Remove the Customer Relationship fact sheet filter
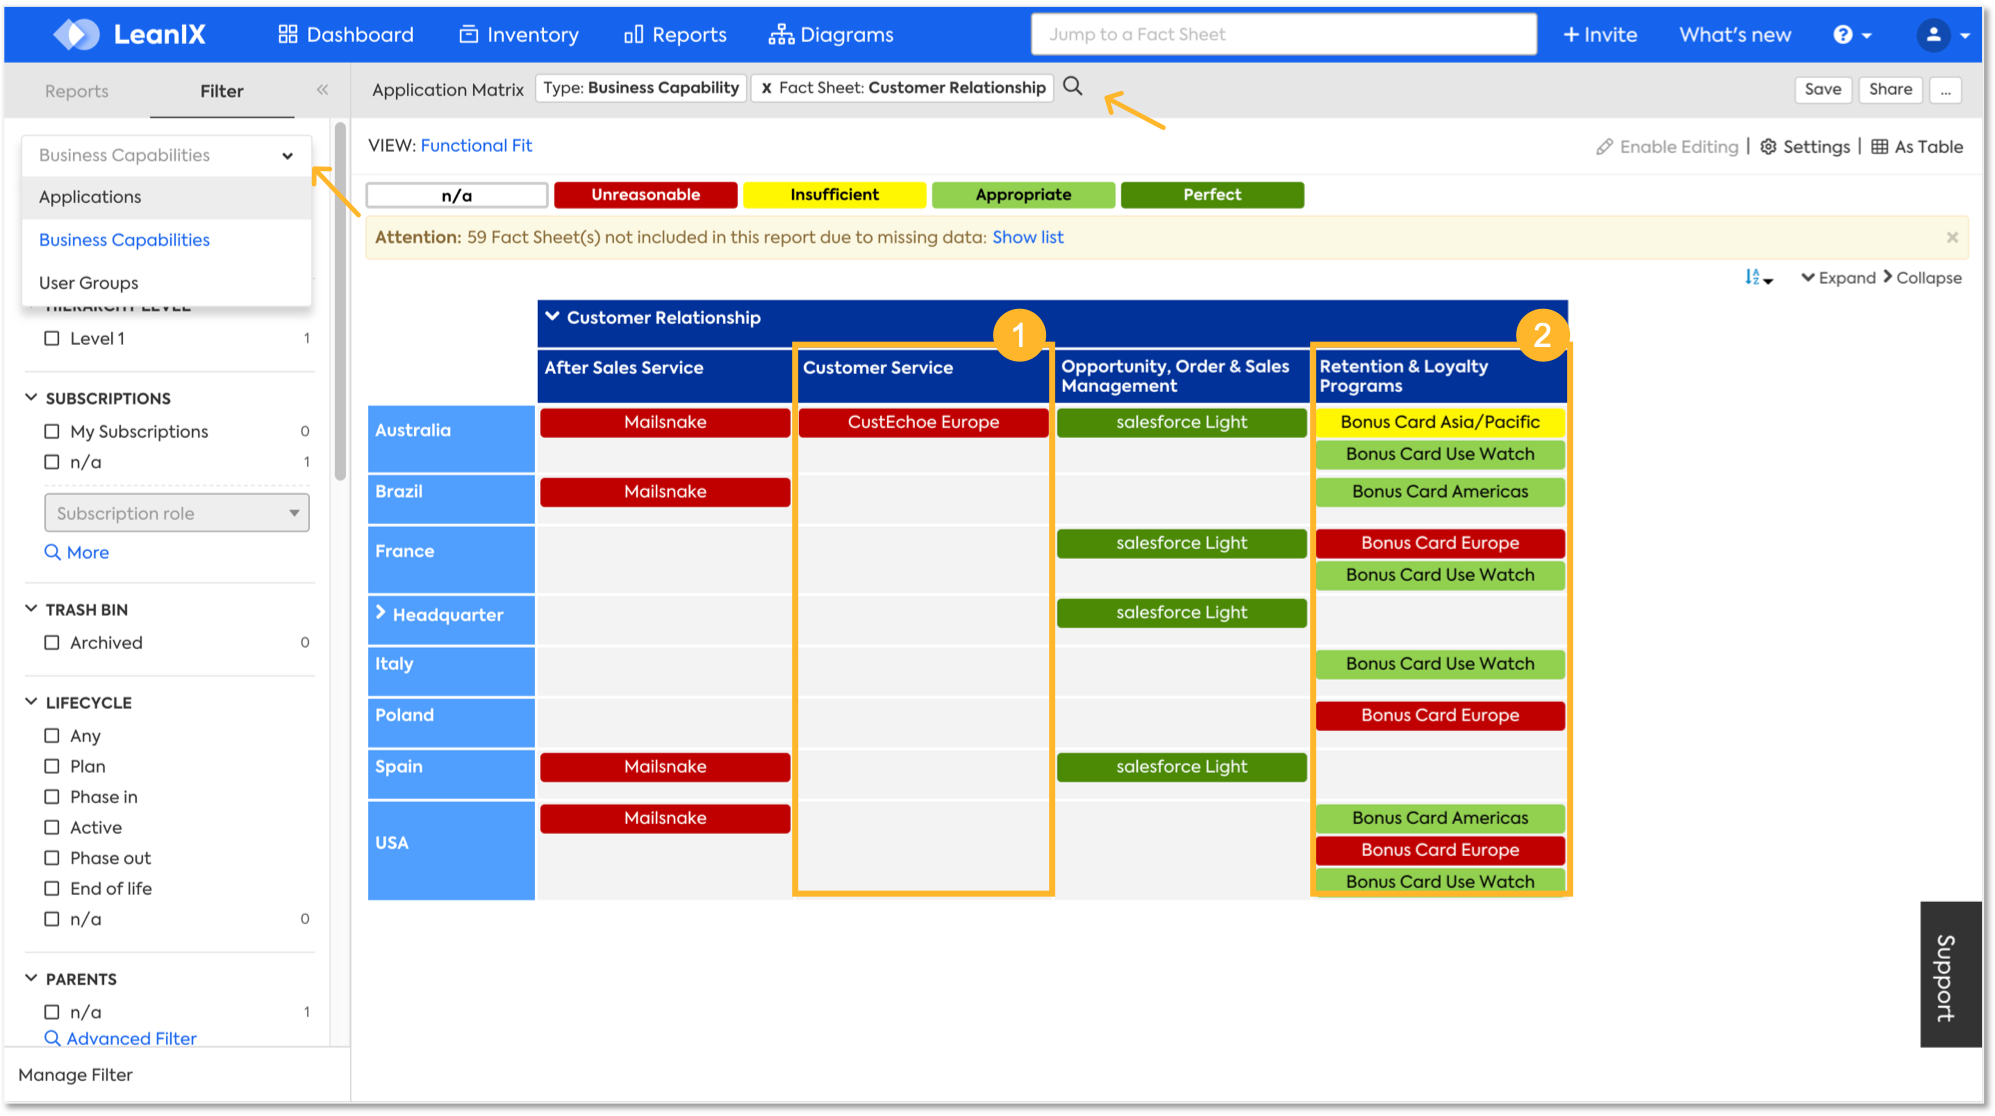This screenshot has width=1995, height=1116. tap(766, 88)
